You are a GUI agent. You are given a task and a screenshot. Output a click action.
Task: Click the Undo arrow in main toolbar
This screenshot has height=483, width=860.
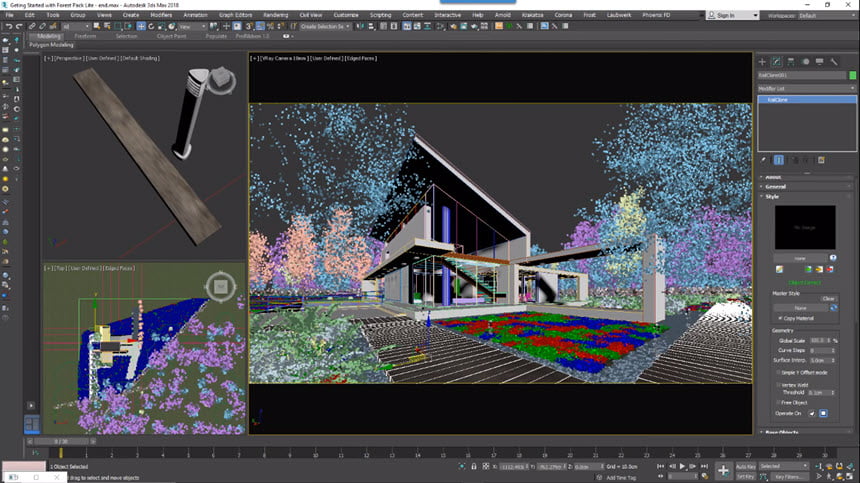point(9,26)
